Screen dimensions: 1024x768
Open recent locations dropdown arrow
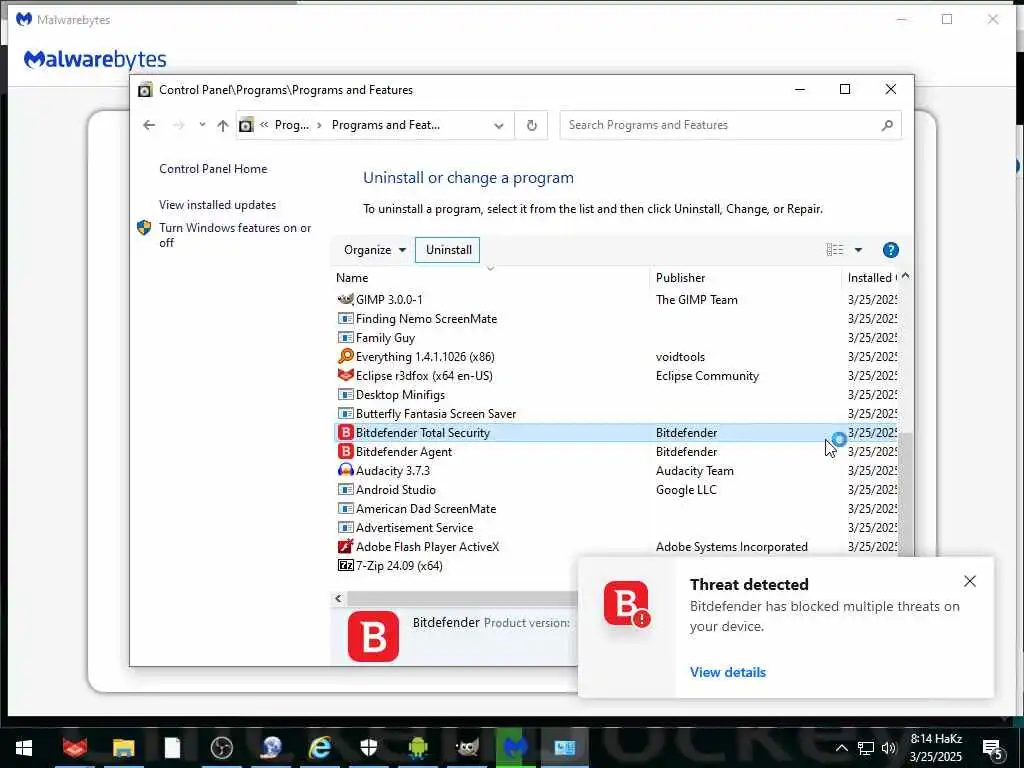[202, 125]
